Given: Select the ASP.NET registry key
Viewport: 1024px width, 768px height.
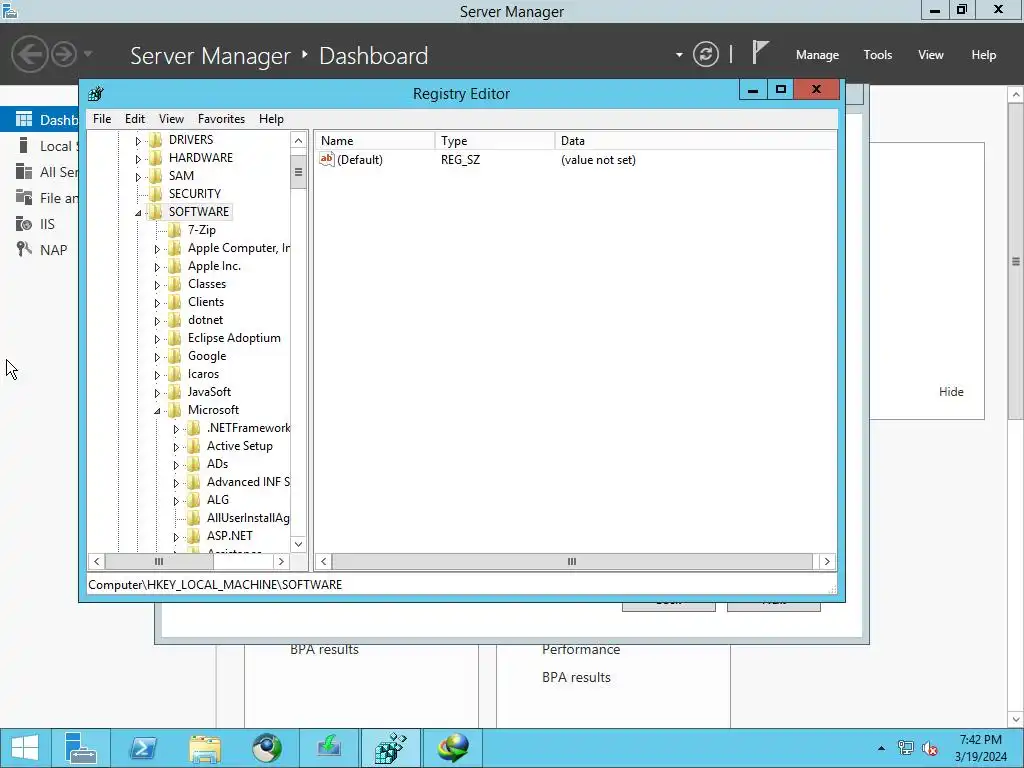Looking at the screenshot, I should coord(229,536).
